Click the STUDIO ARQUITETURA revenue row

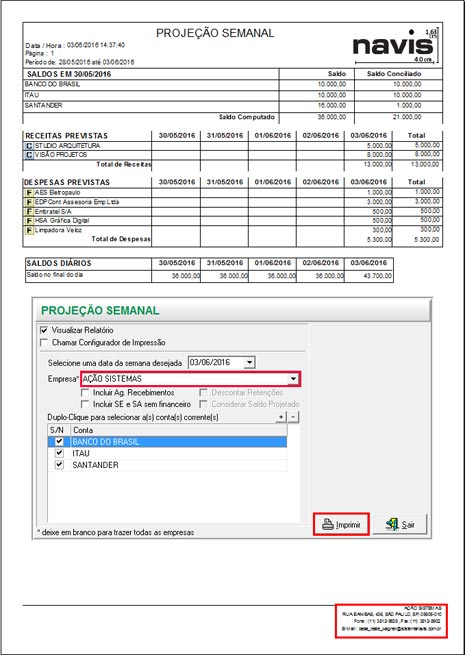(233, 146)
